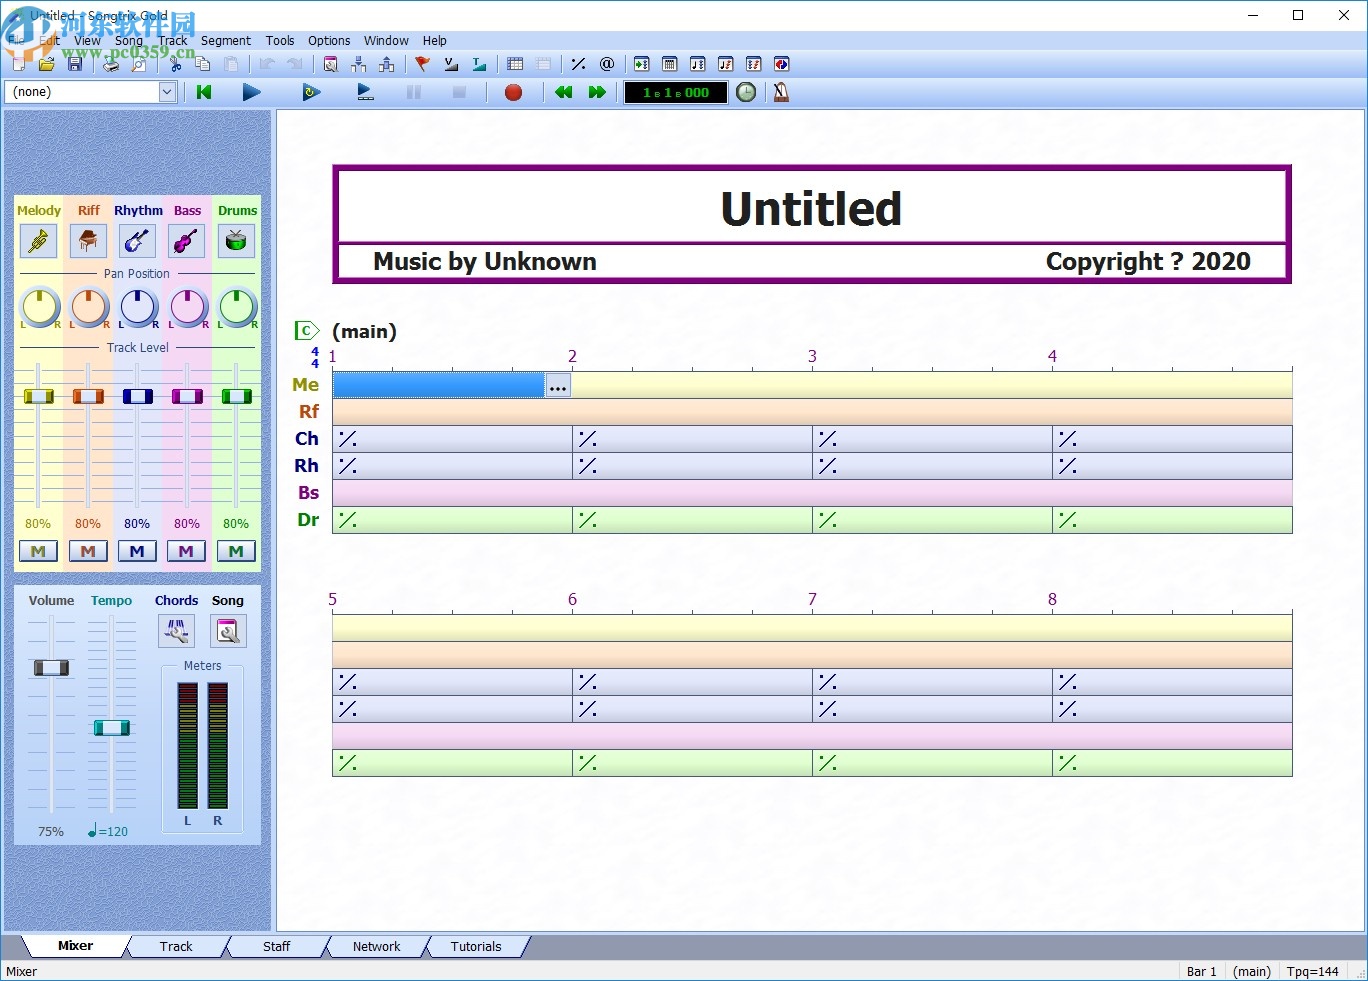Click the Riff piano instrument icon

88,241
